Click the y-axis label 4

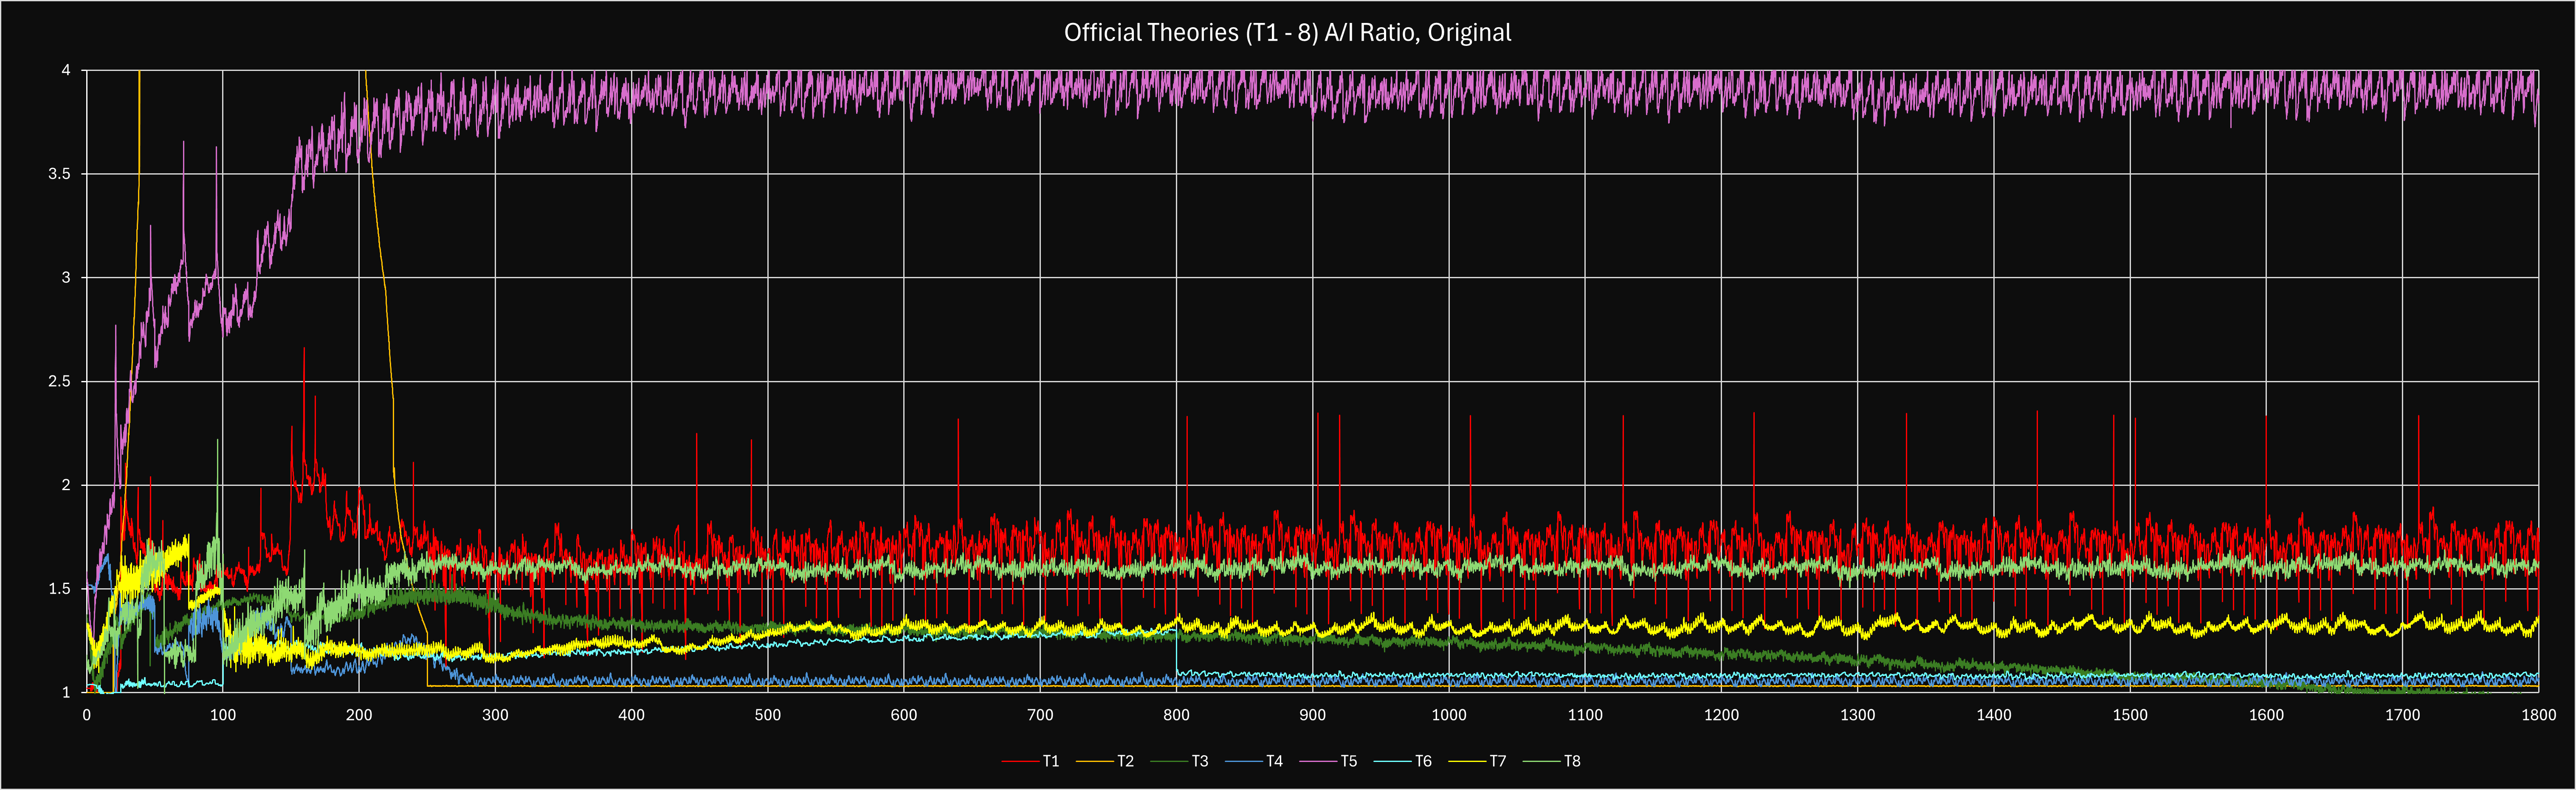(x=66, y=70)
